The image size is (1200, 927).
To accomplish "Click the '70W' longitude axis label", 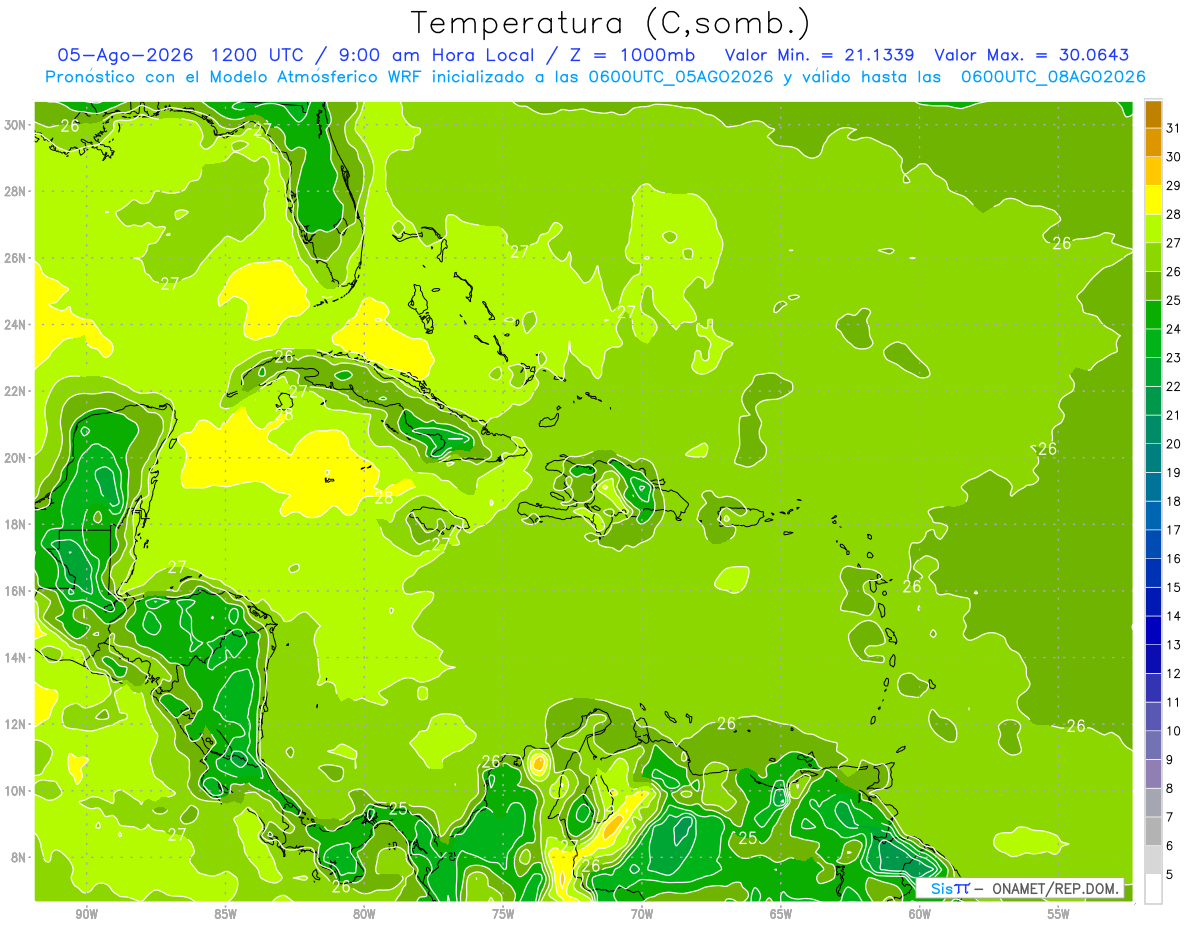I will pos(642,914).
